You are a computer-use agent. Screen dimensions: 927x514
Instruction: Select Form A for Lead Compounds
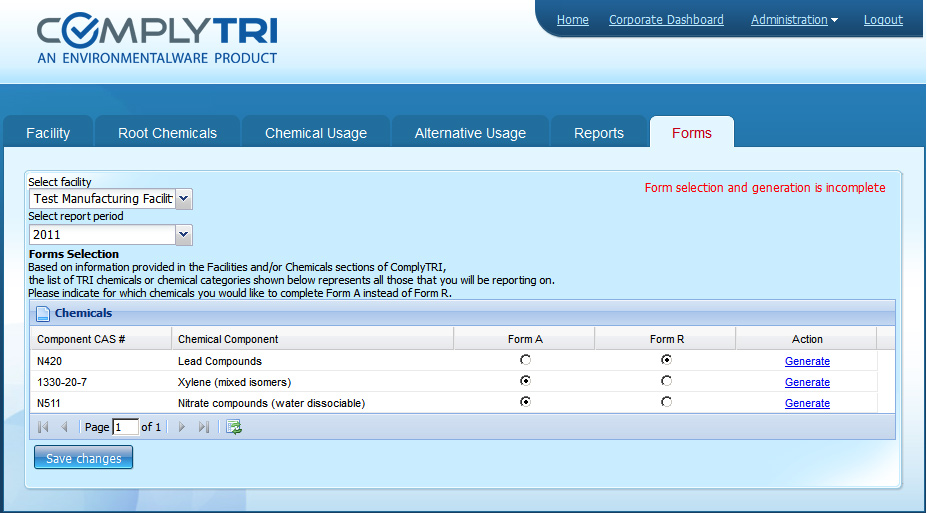[526, 360]
